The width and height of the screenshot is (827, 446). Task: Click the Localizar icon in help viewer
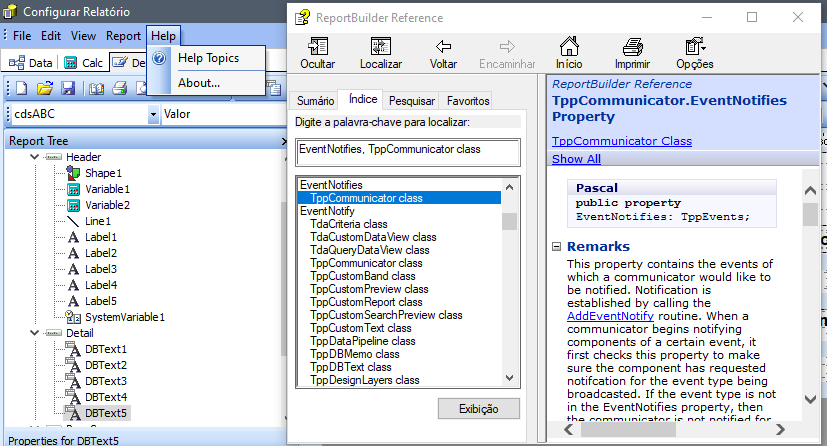380,53
